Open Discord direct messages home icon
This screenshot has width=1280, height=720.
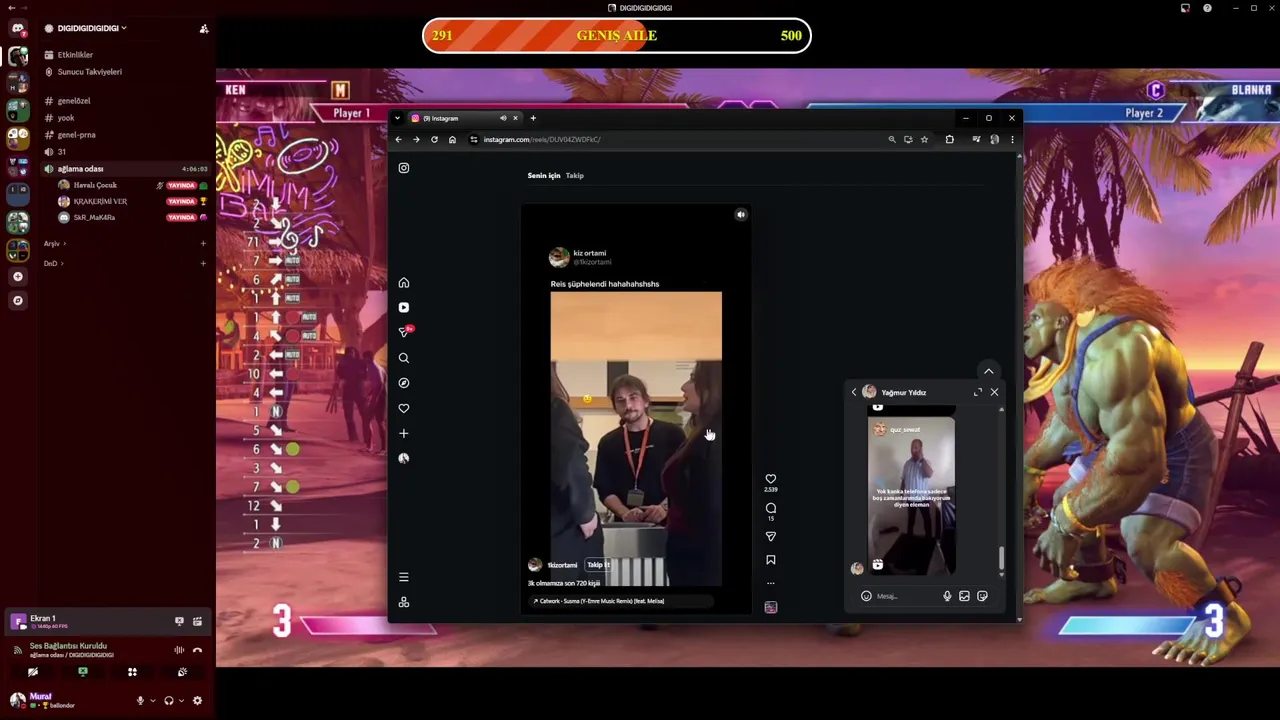coord(17,29)
